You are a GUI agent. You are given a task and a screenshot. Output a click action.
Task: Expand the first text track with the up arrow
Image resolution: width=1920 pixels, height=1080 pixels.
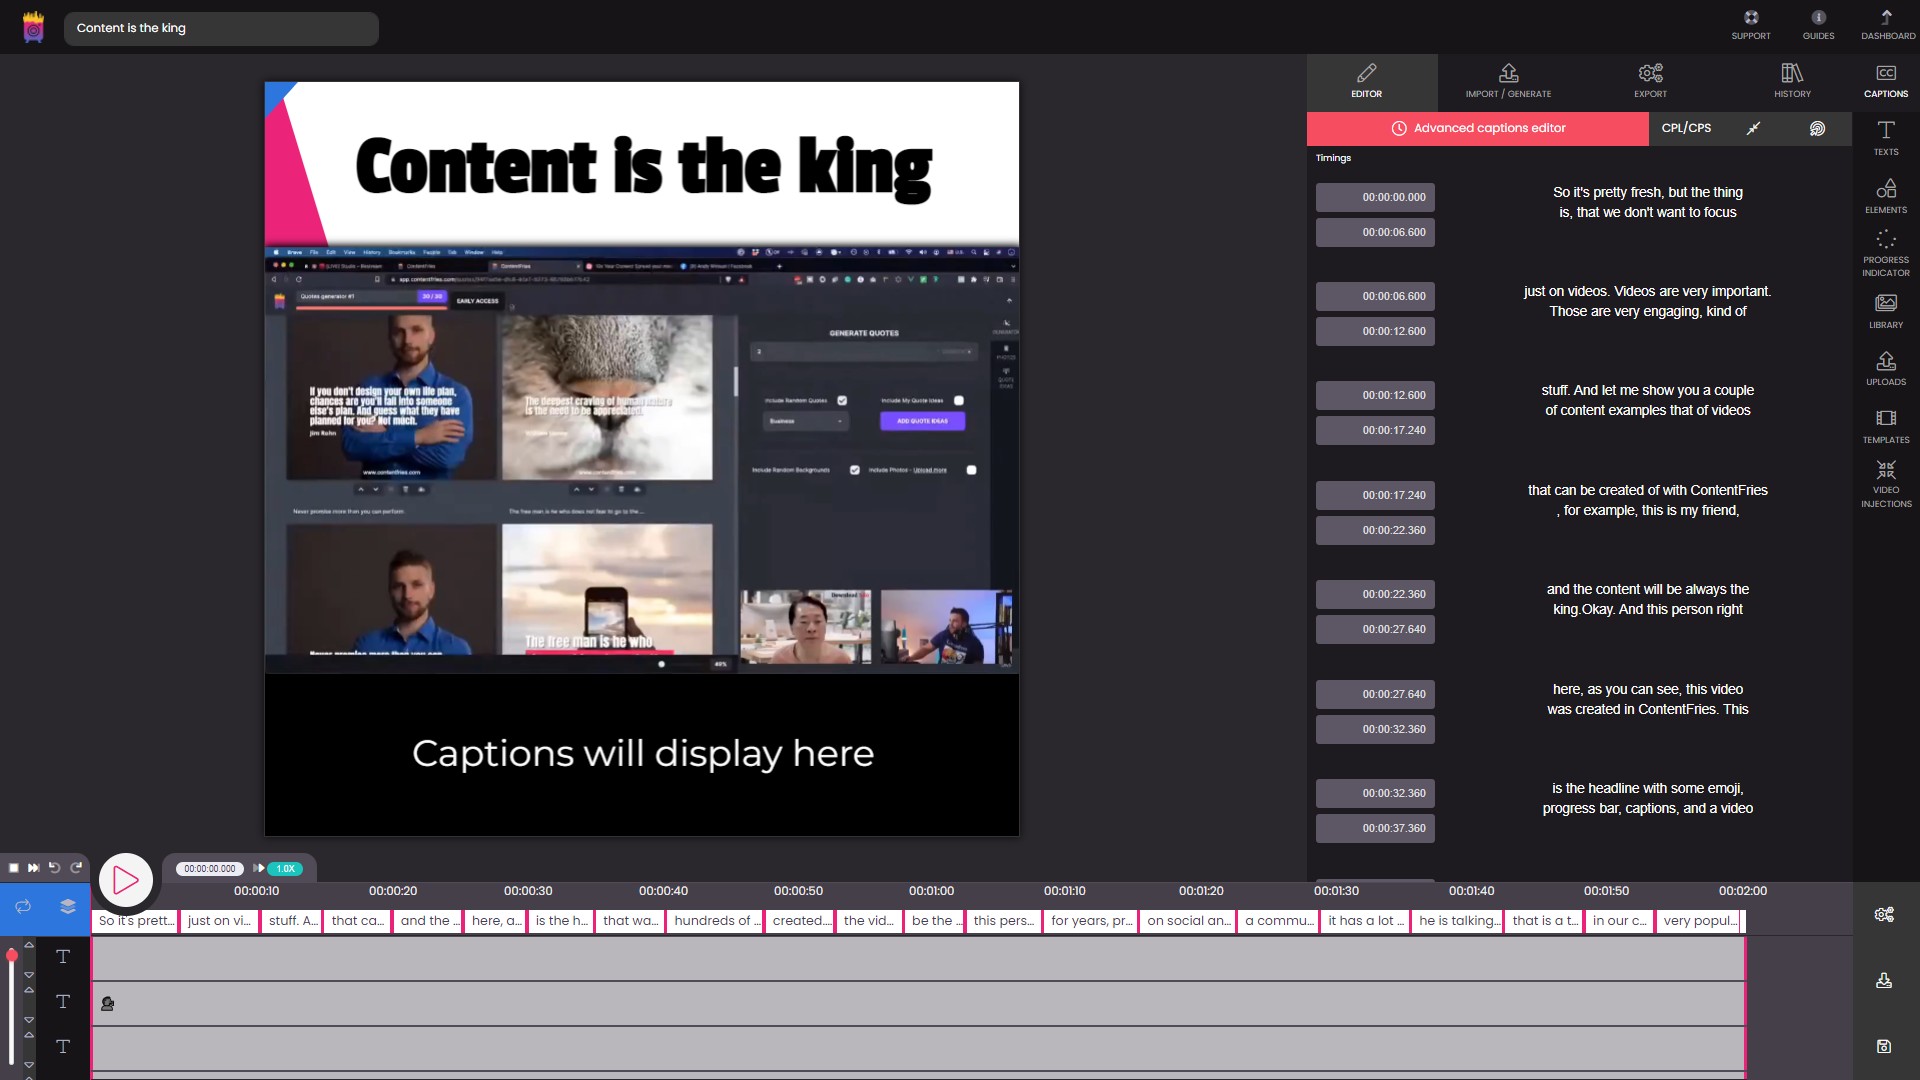pos(29,945)
